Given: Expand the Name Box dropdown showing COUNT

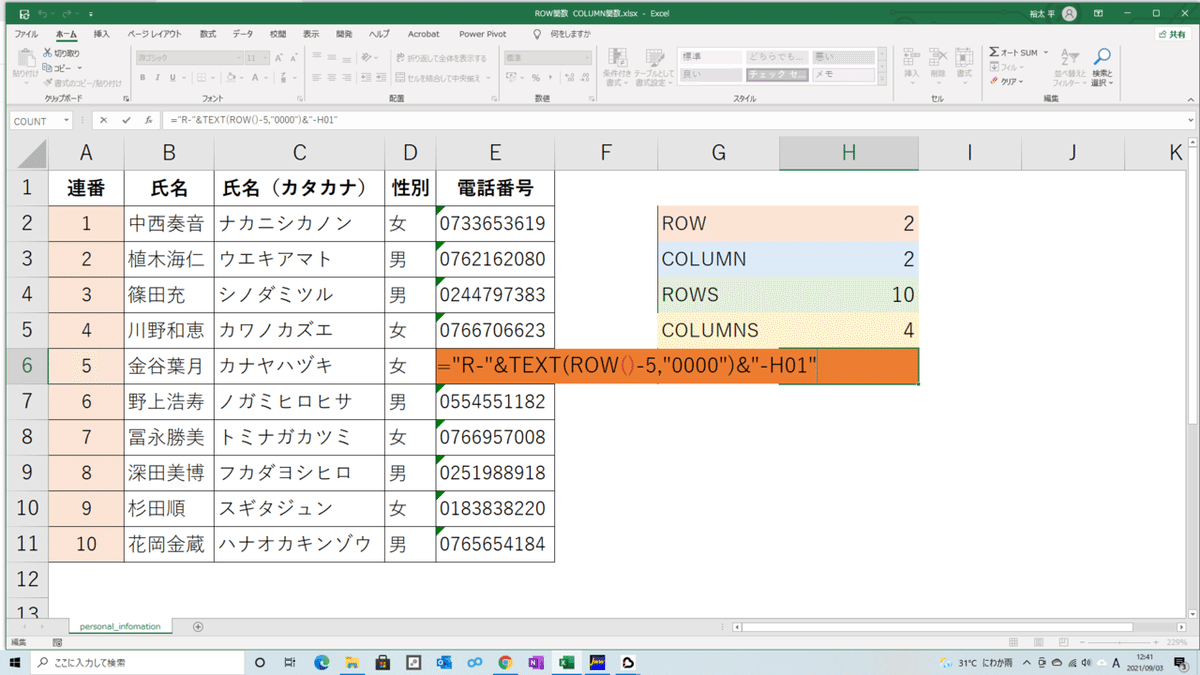Looking at the screenshot, I should coord(66,120).
